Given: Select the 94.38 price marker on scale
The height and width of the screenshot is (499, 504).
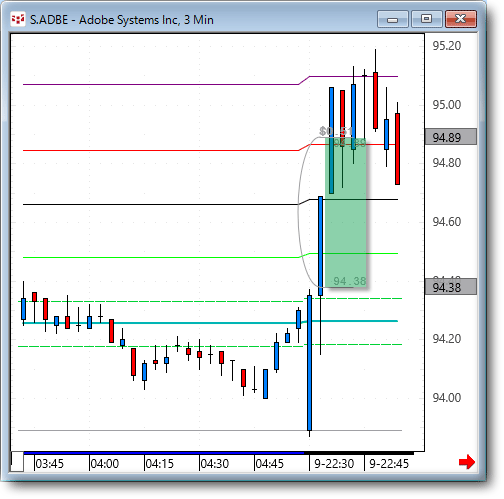Looking at the screenshot, I should coord(451,287).
